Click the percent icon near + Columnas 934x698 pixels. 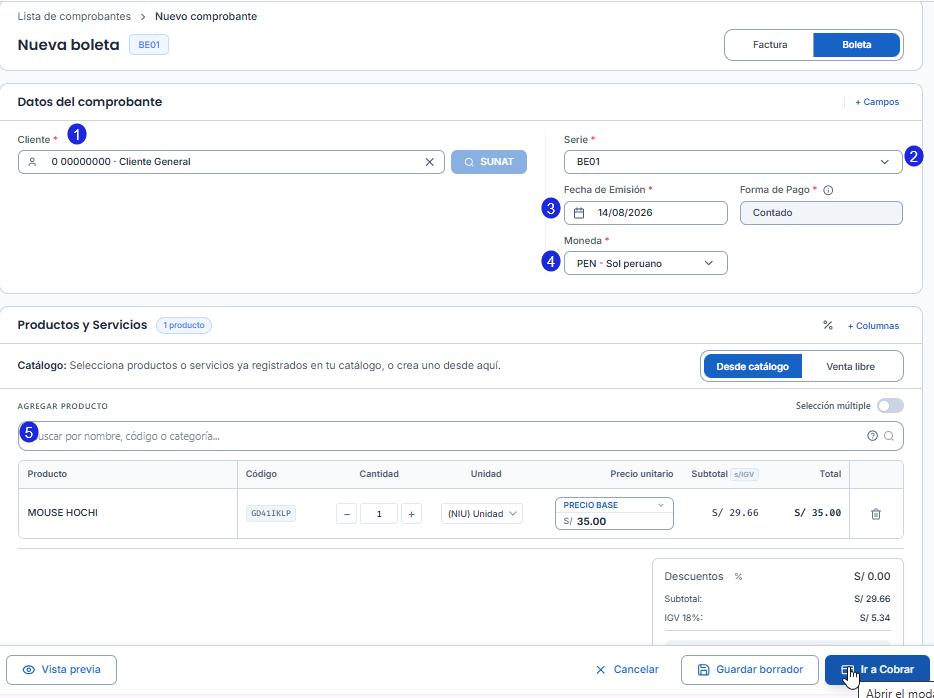click(827, 325)
